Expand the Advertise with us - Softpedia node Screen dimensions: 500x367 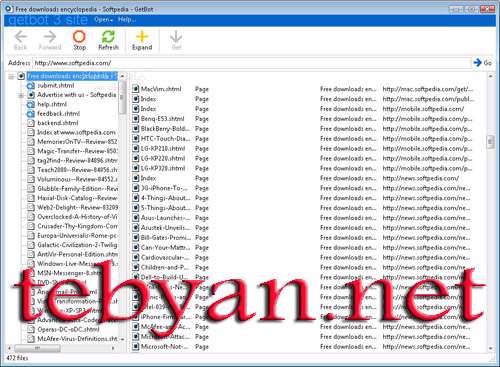21,96
